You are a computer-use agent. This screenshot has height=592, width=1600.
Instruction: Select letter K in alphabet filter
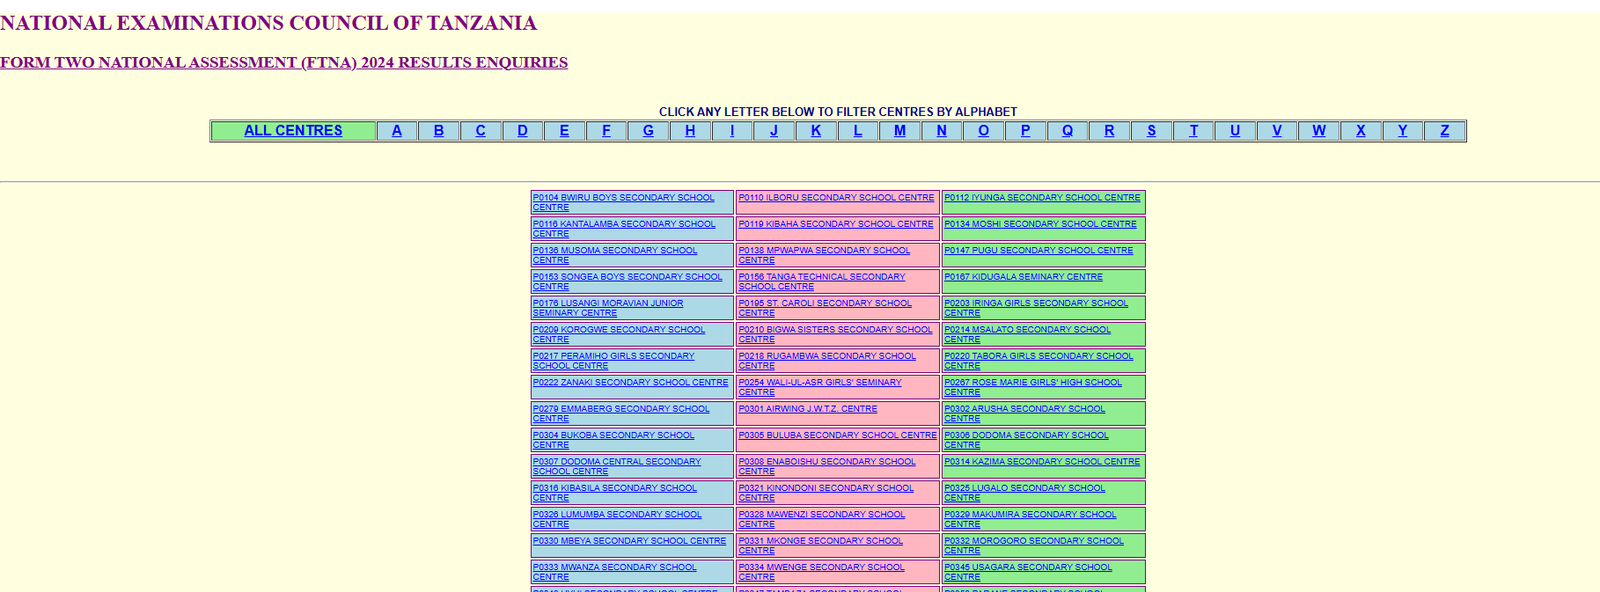click(816, 131)
